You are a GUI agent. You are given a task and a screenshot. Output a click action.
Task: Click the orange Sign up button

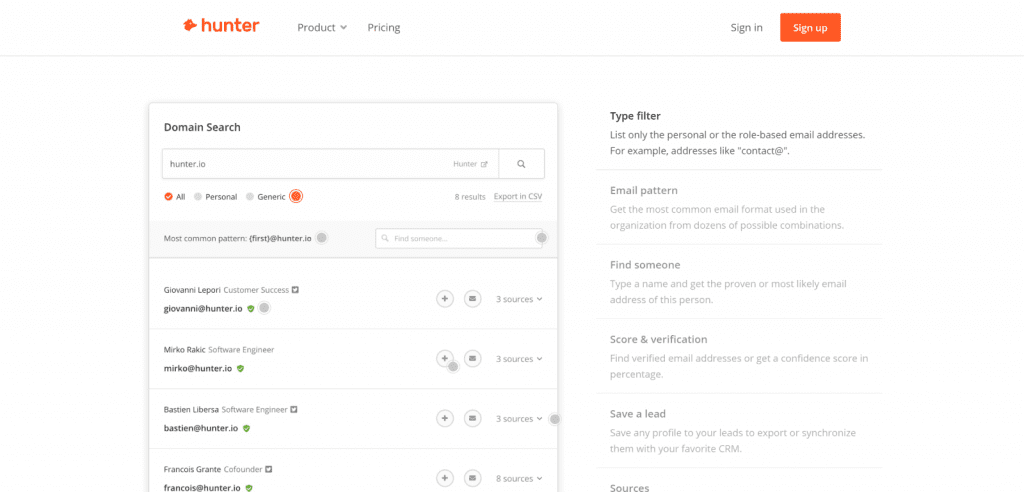tap(810, 27)
